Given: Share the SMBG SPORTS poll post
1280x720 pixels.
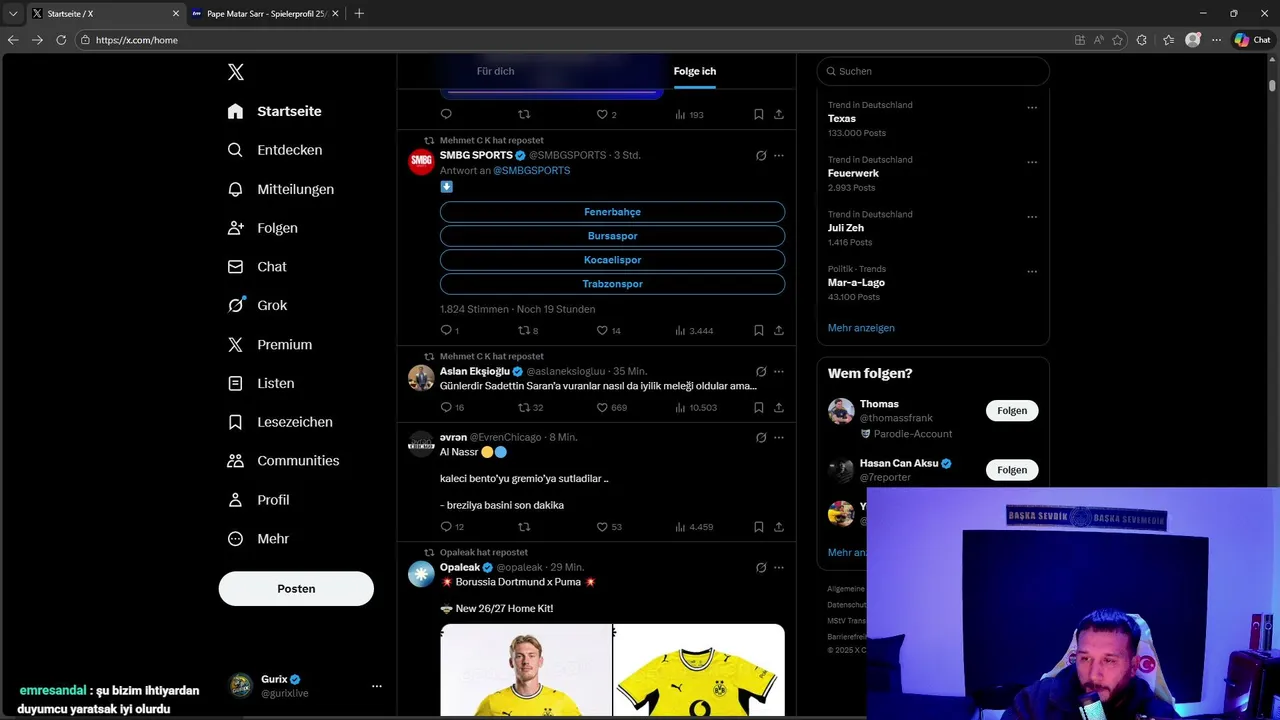Looking at the screenshot, I should click(x=778, y=330).
